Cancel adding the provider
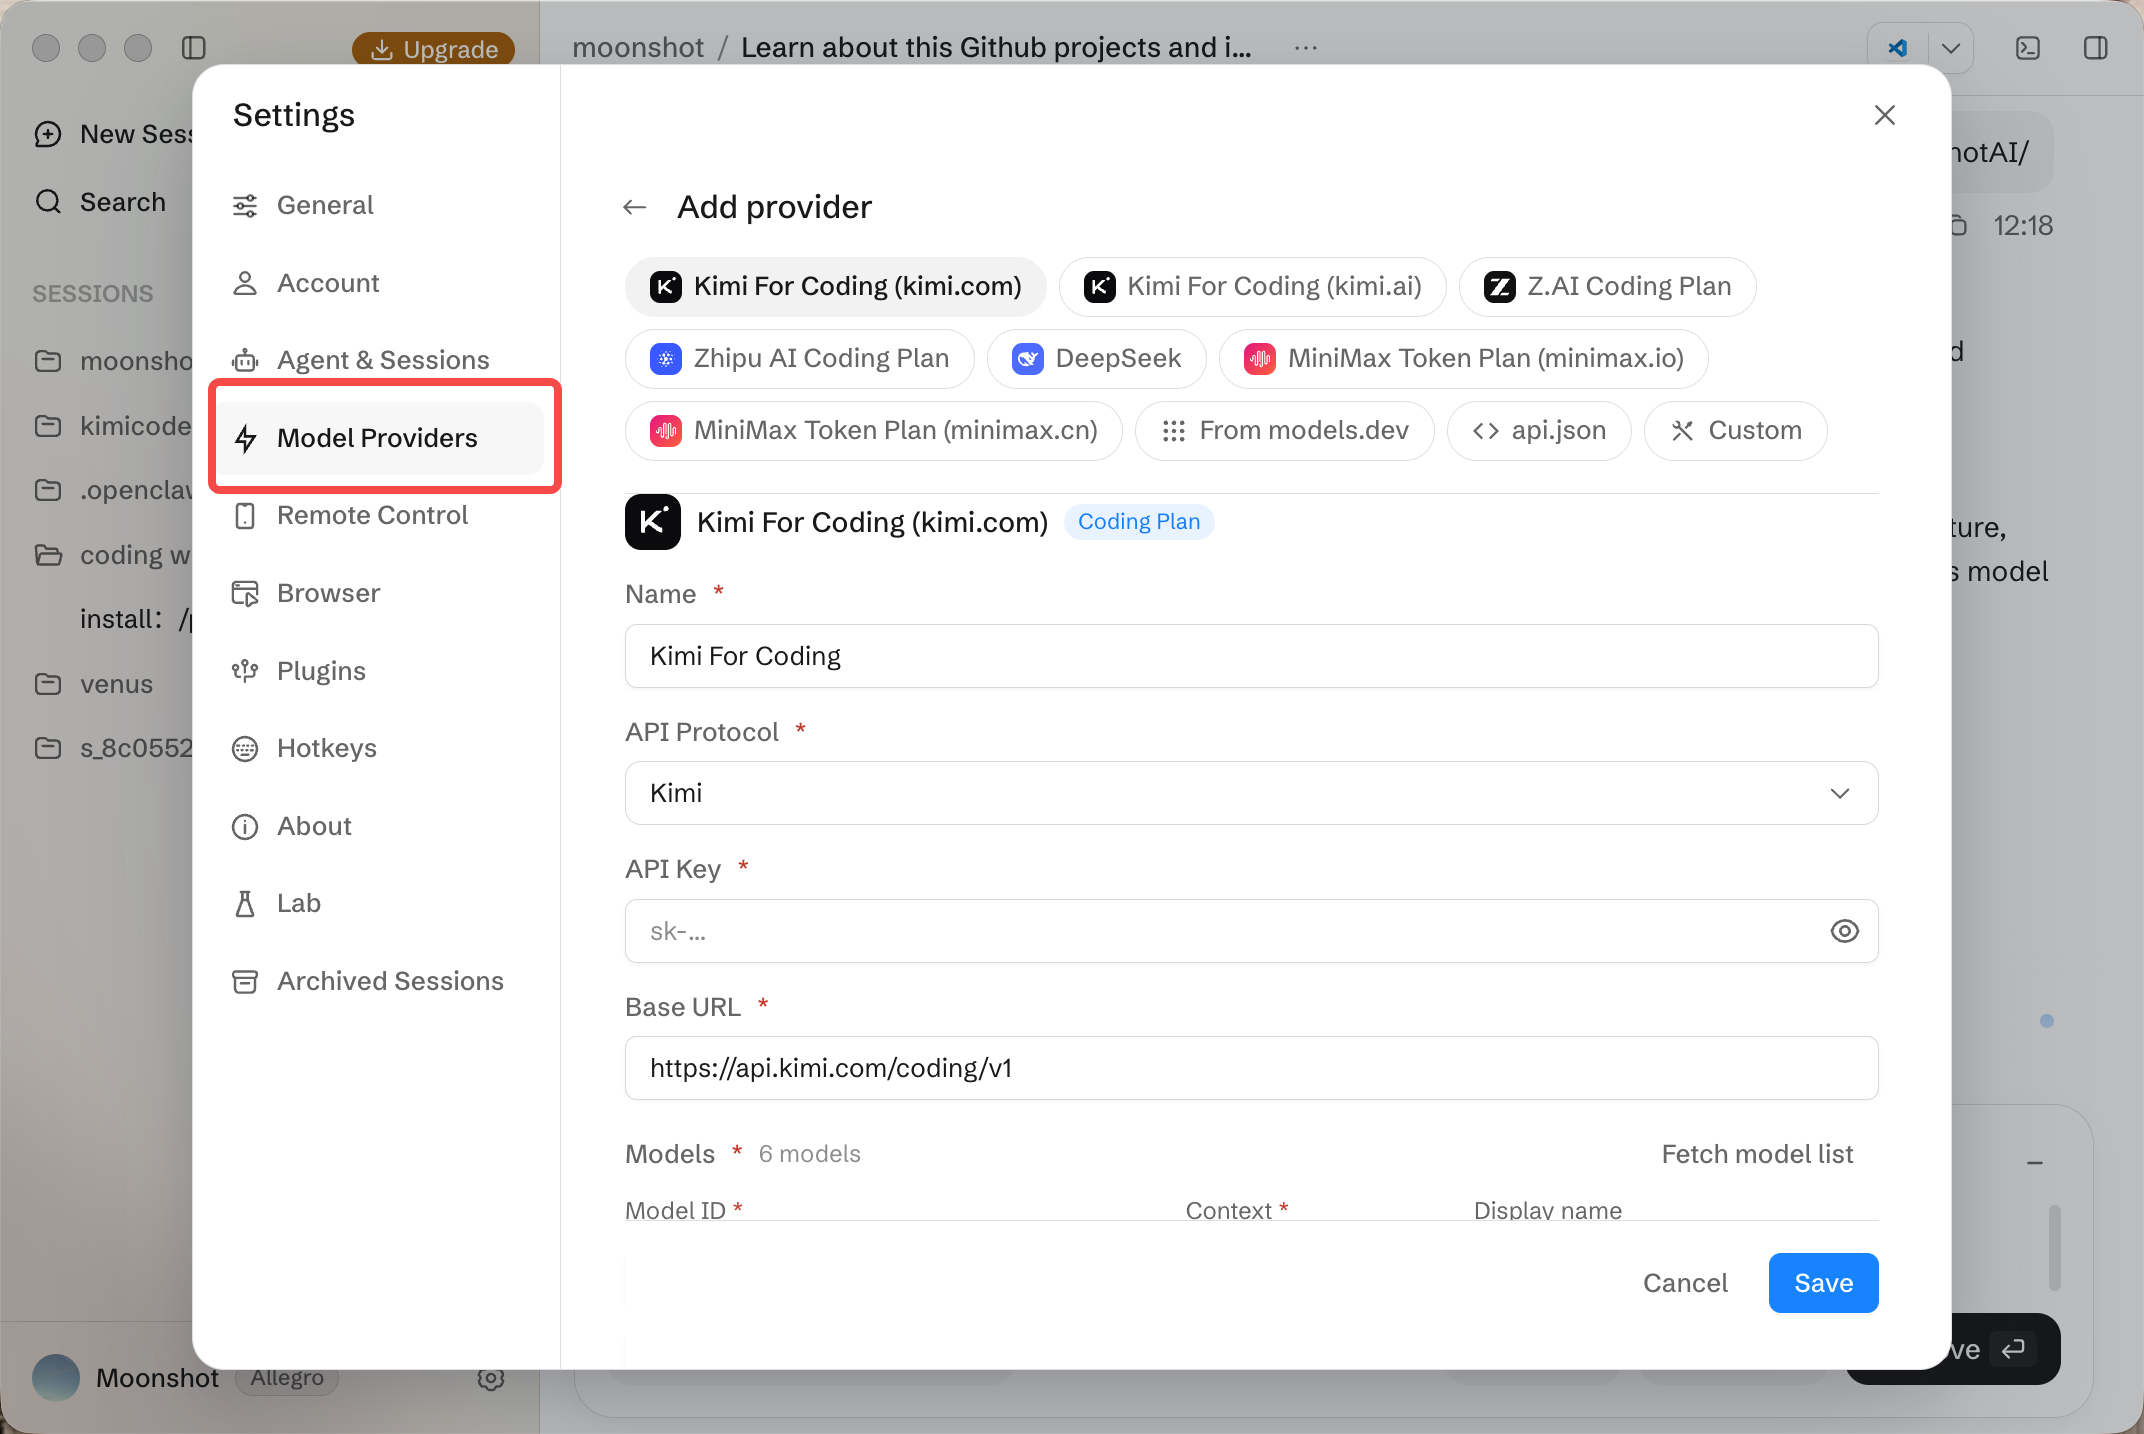 (1685, 1283)
